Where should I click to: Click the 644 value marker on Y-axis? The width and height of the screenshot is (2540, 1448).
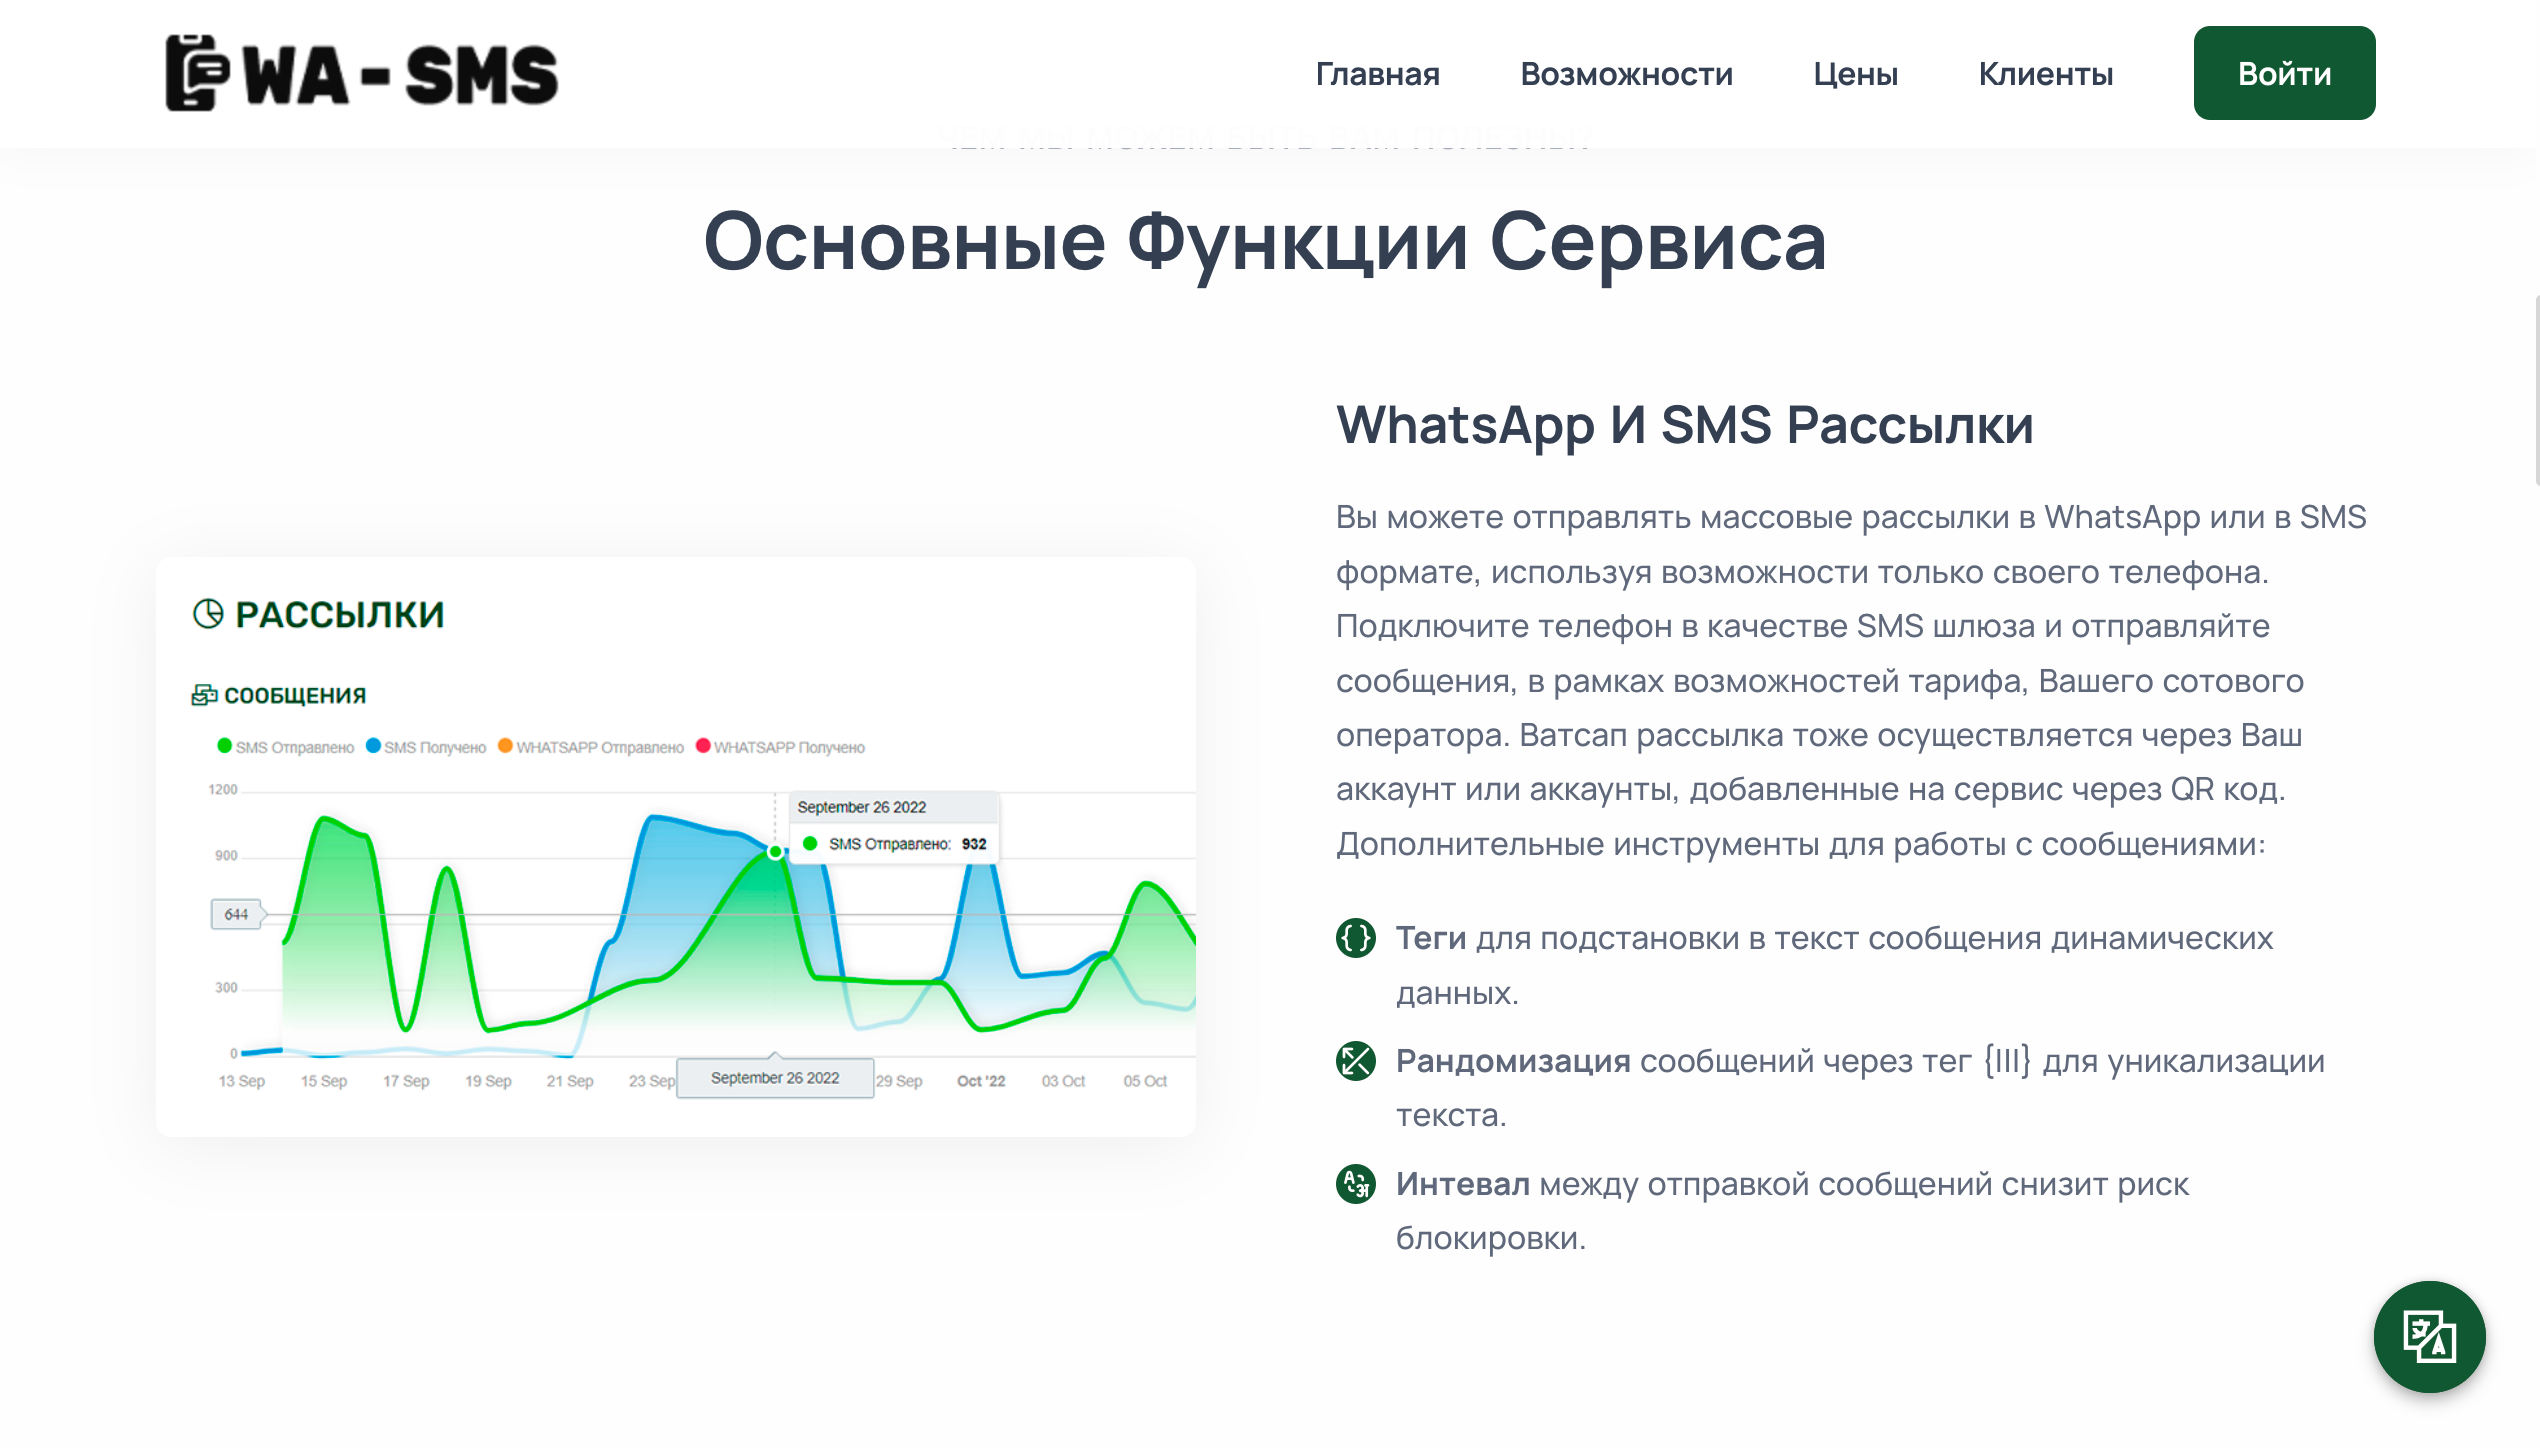pos(236,914)
